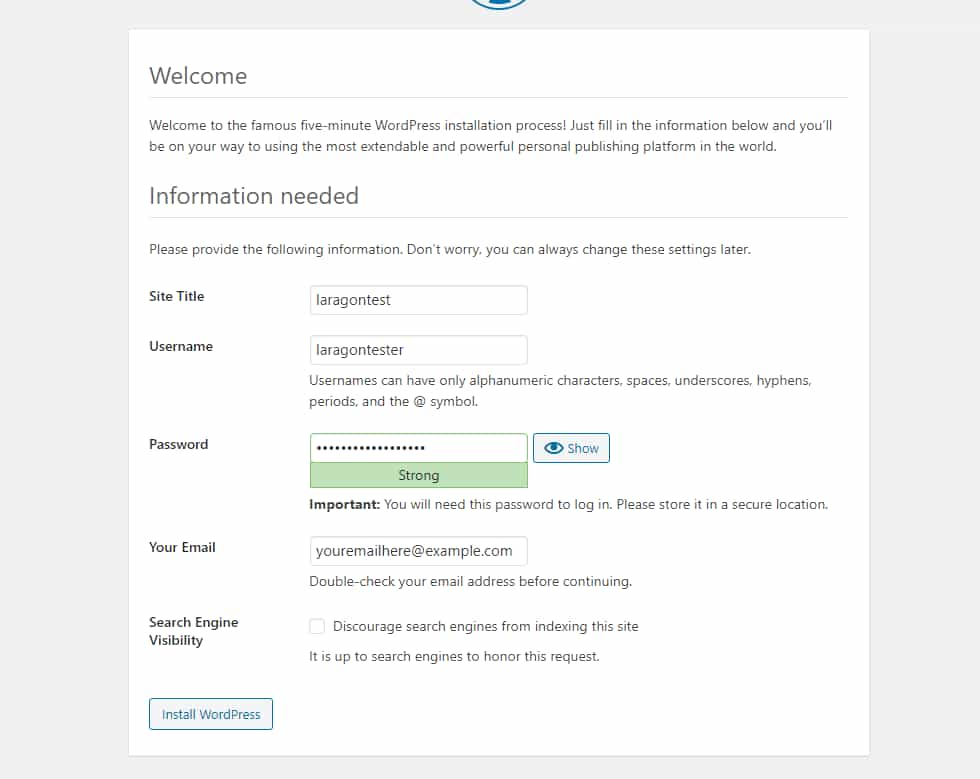Click 'Discourage search engines from indexing' label text

pos(486,626)
